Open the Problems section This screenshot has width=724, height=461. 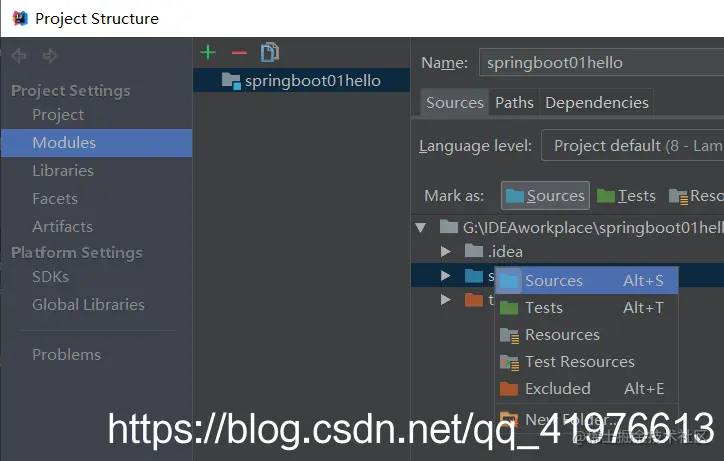(66, 355)
